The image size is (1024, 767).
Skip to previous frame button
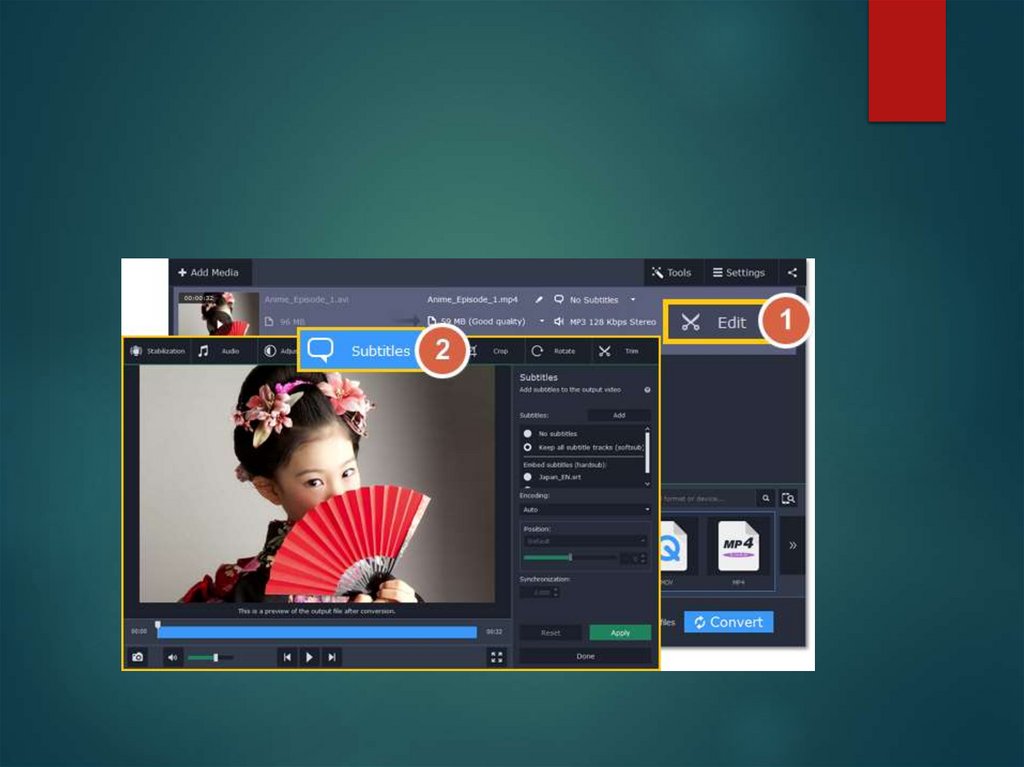[287, 657]
